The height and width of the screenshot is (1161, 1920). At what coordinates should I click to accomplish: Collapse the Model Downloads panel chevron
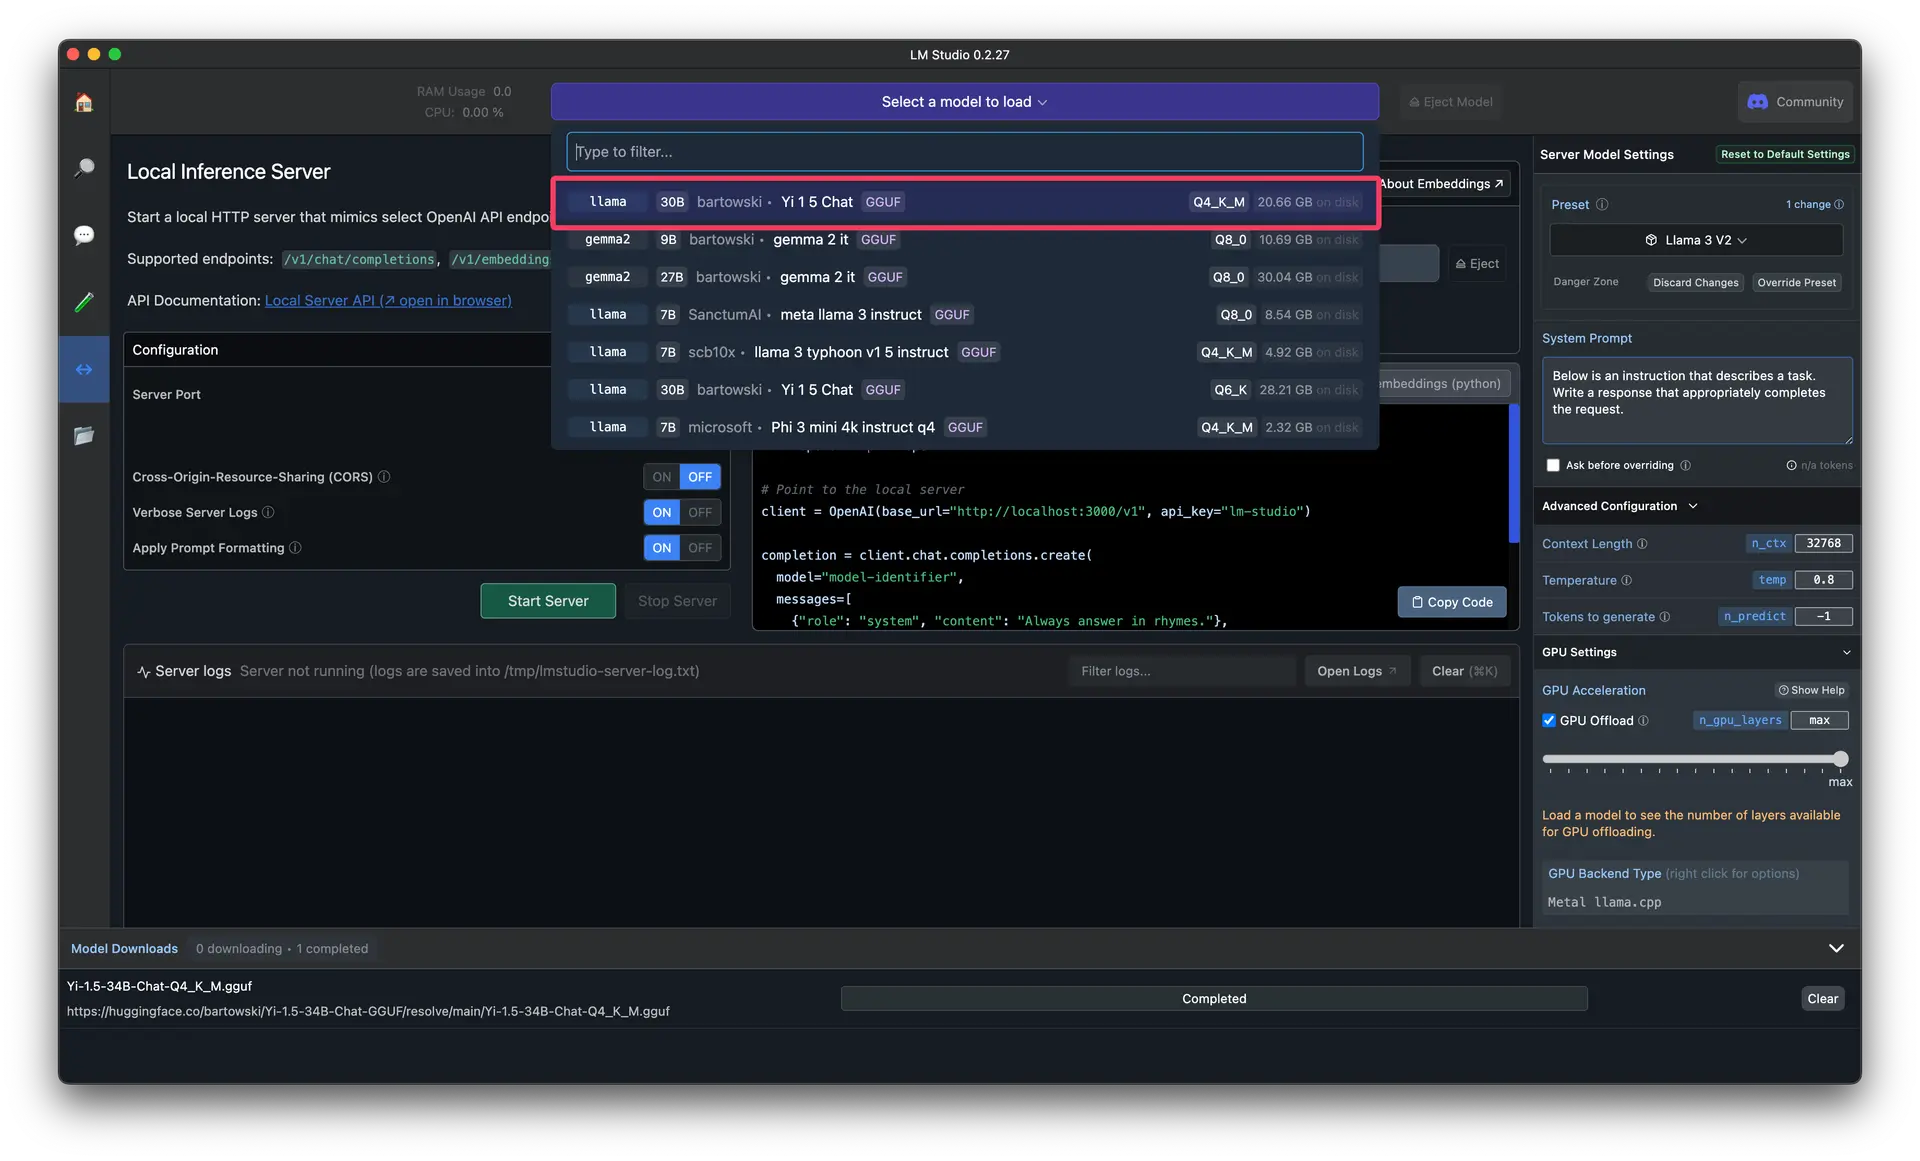pyautogui.click(x=1836, y=949)
